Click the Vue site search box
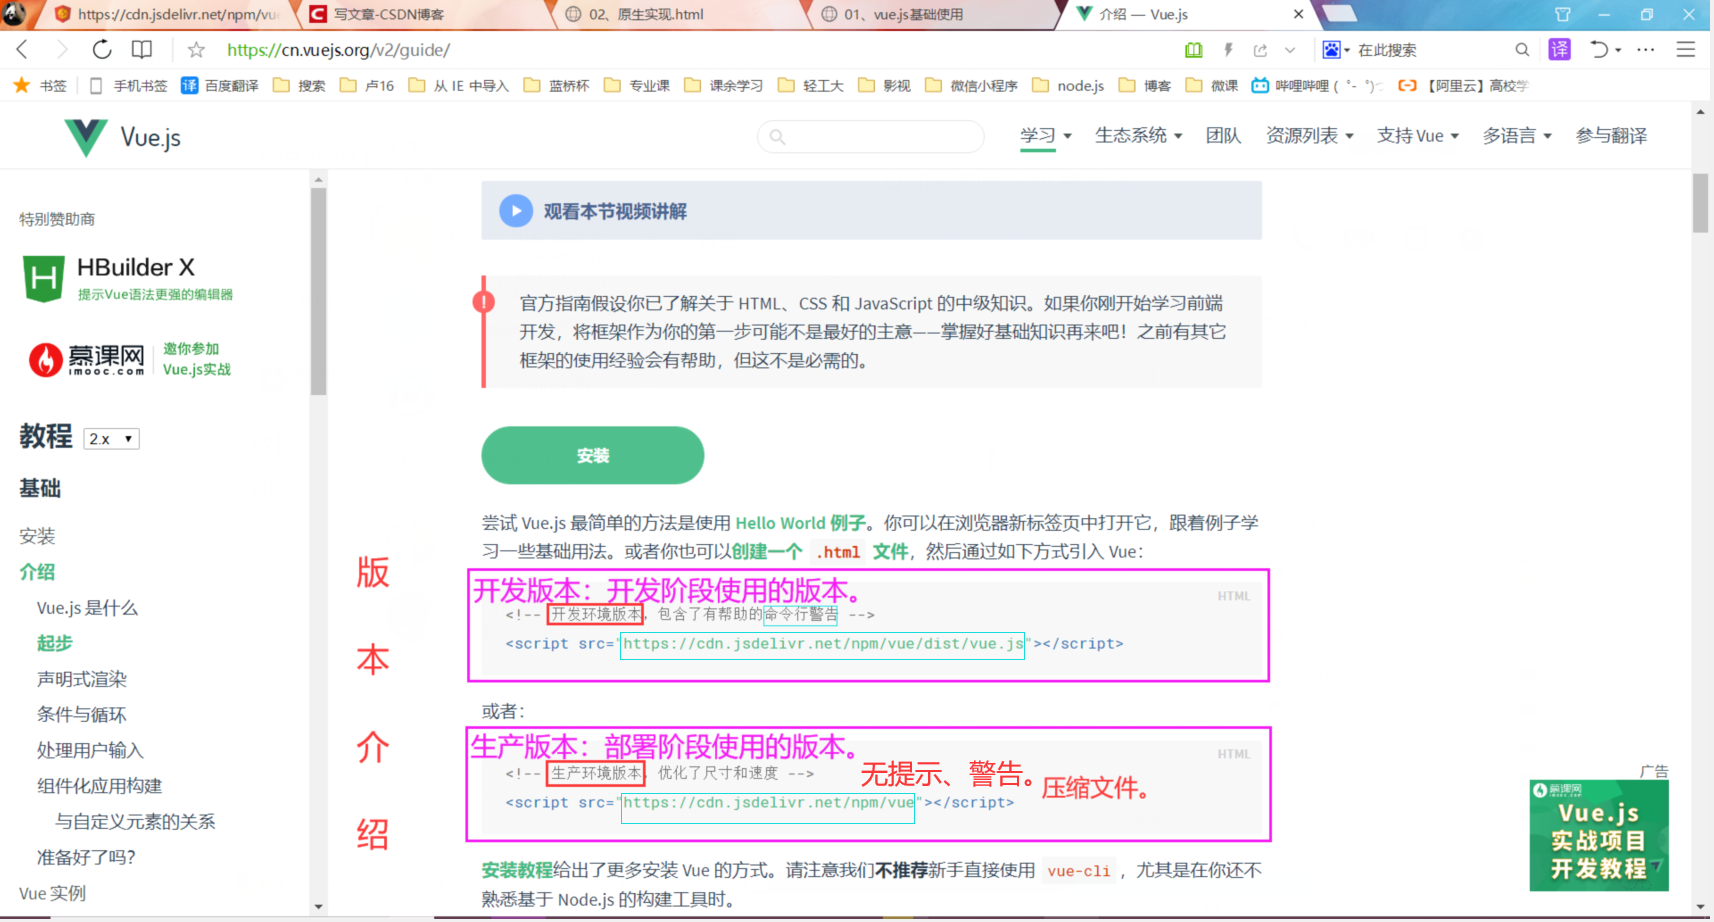This screenshot has height=922, width=1714. click(x=871, y=137)
